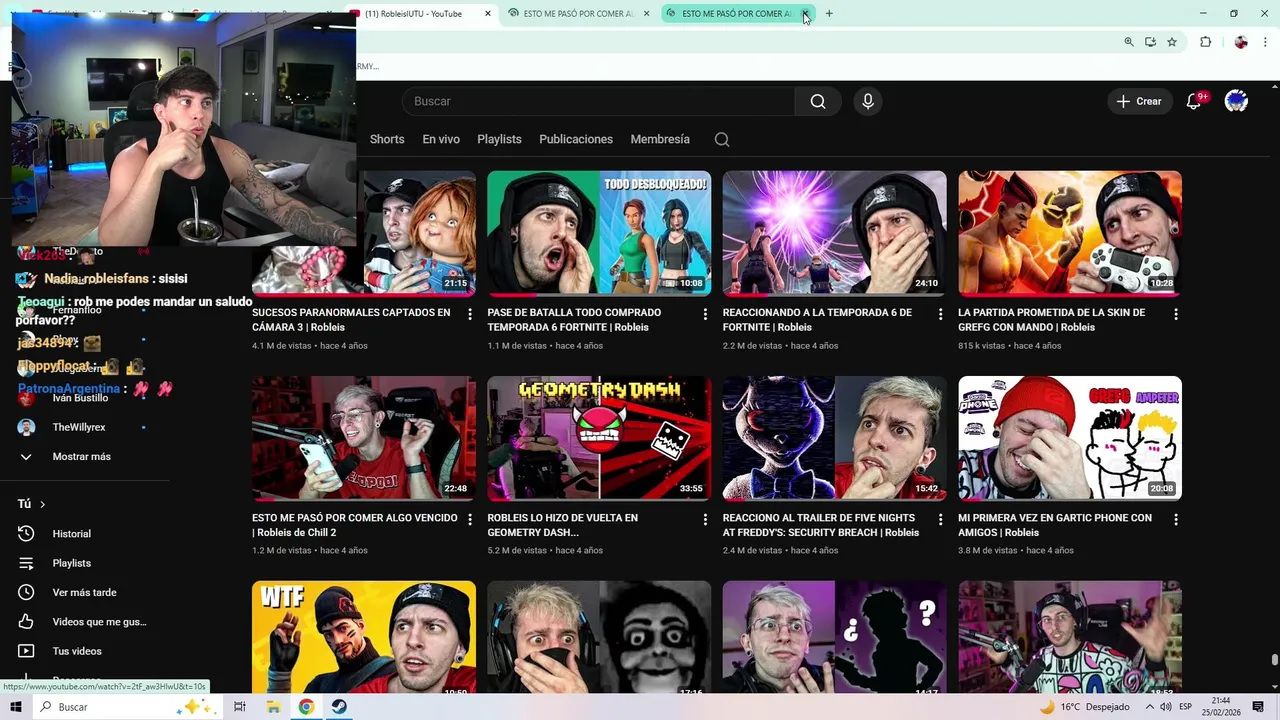The height and width of the screenshot is (720, 1280).
Task: Open options for GARTIC PHONE video
Action: (x=1176, y=519)
